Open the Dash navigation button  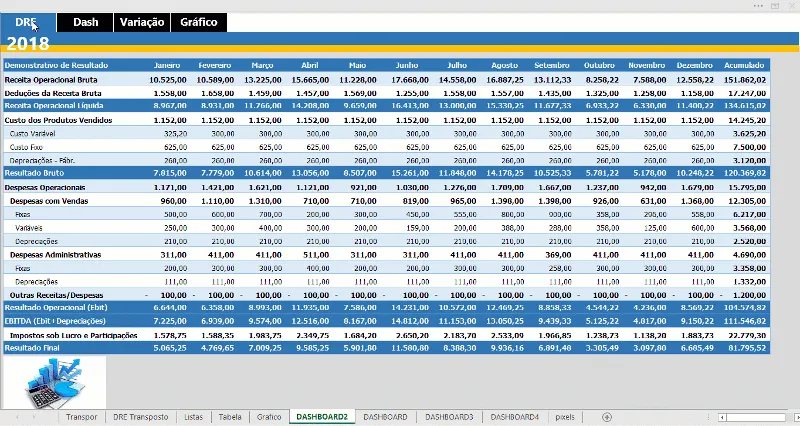coord(85,22)
